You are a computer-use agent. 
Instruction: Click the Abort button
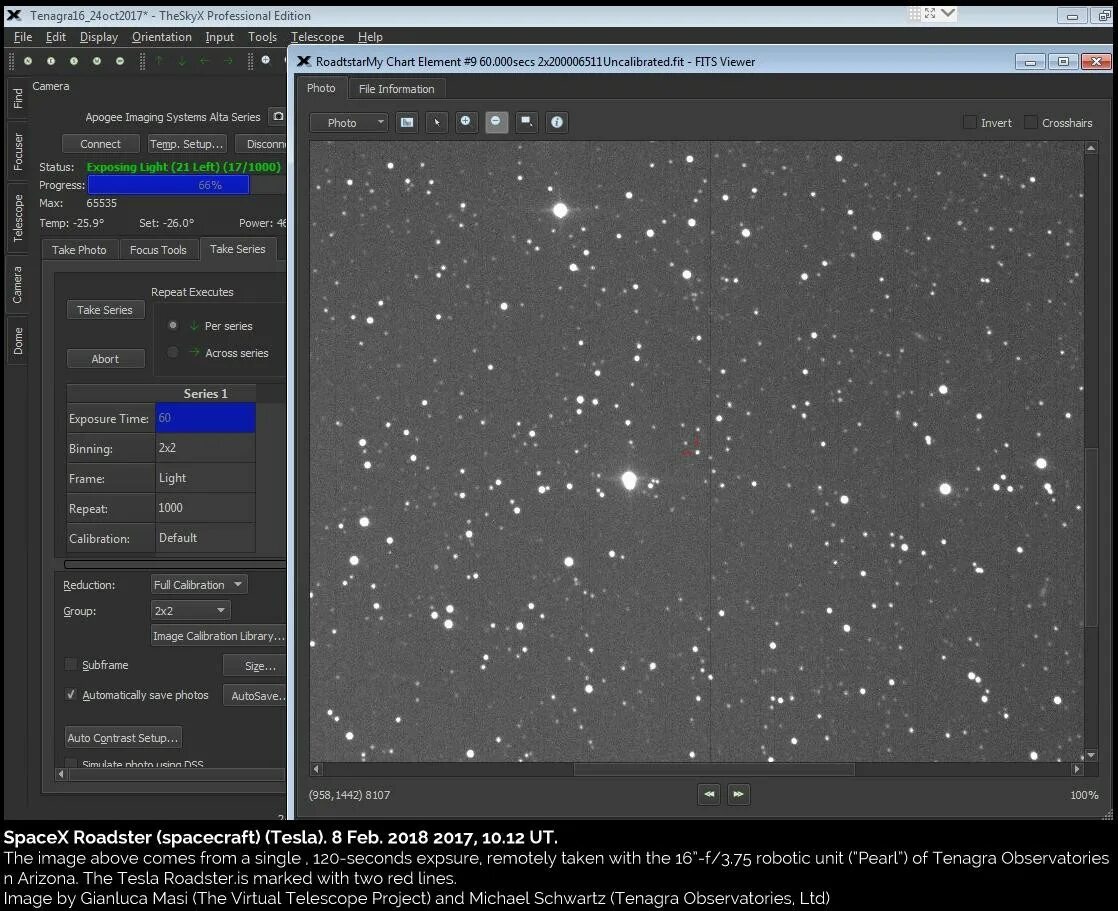pyautogui.click(x=106, y=359)
